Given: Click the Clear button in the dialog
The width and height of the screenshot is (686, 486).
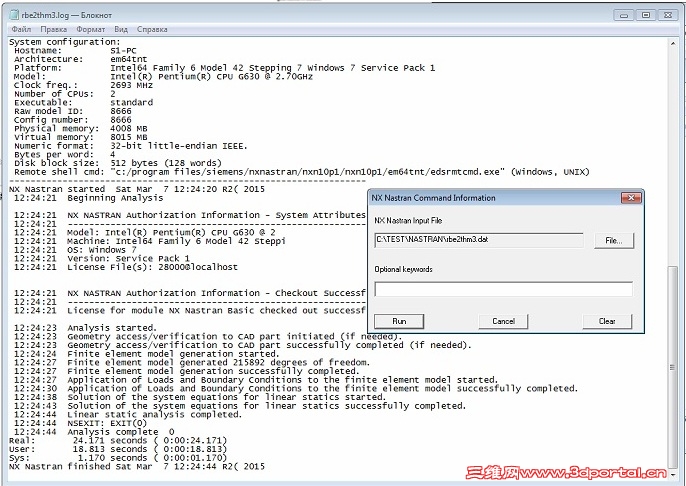Looking at the screenshot, I should pos(607,321).
